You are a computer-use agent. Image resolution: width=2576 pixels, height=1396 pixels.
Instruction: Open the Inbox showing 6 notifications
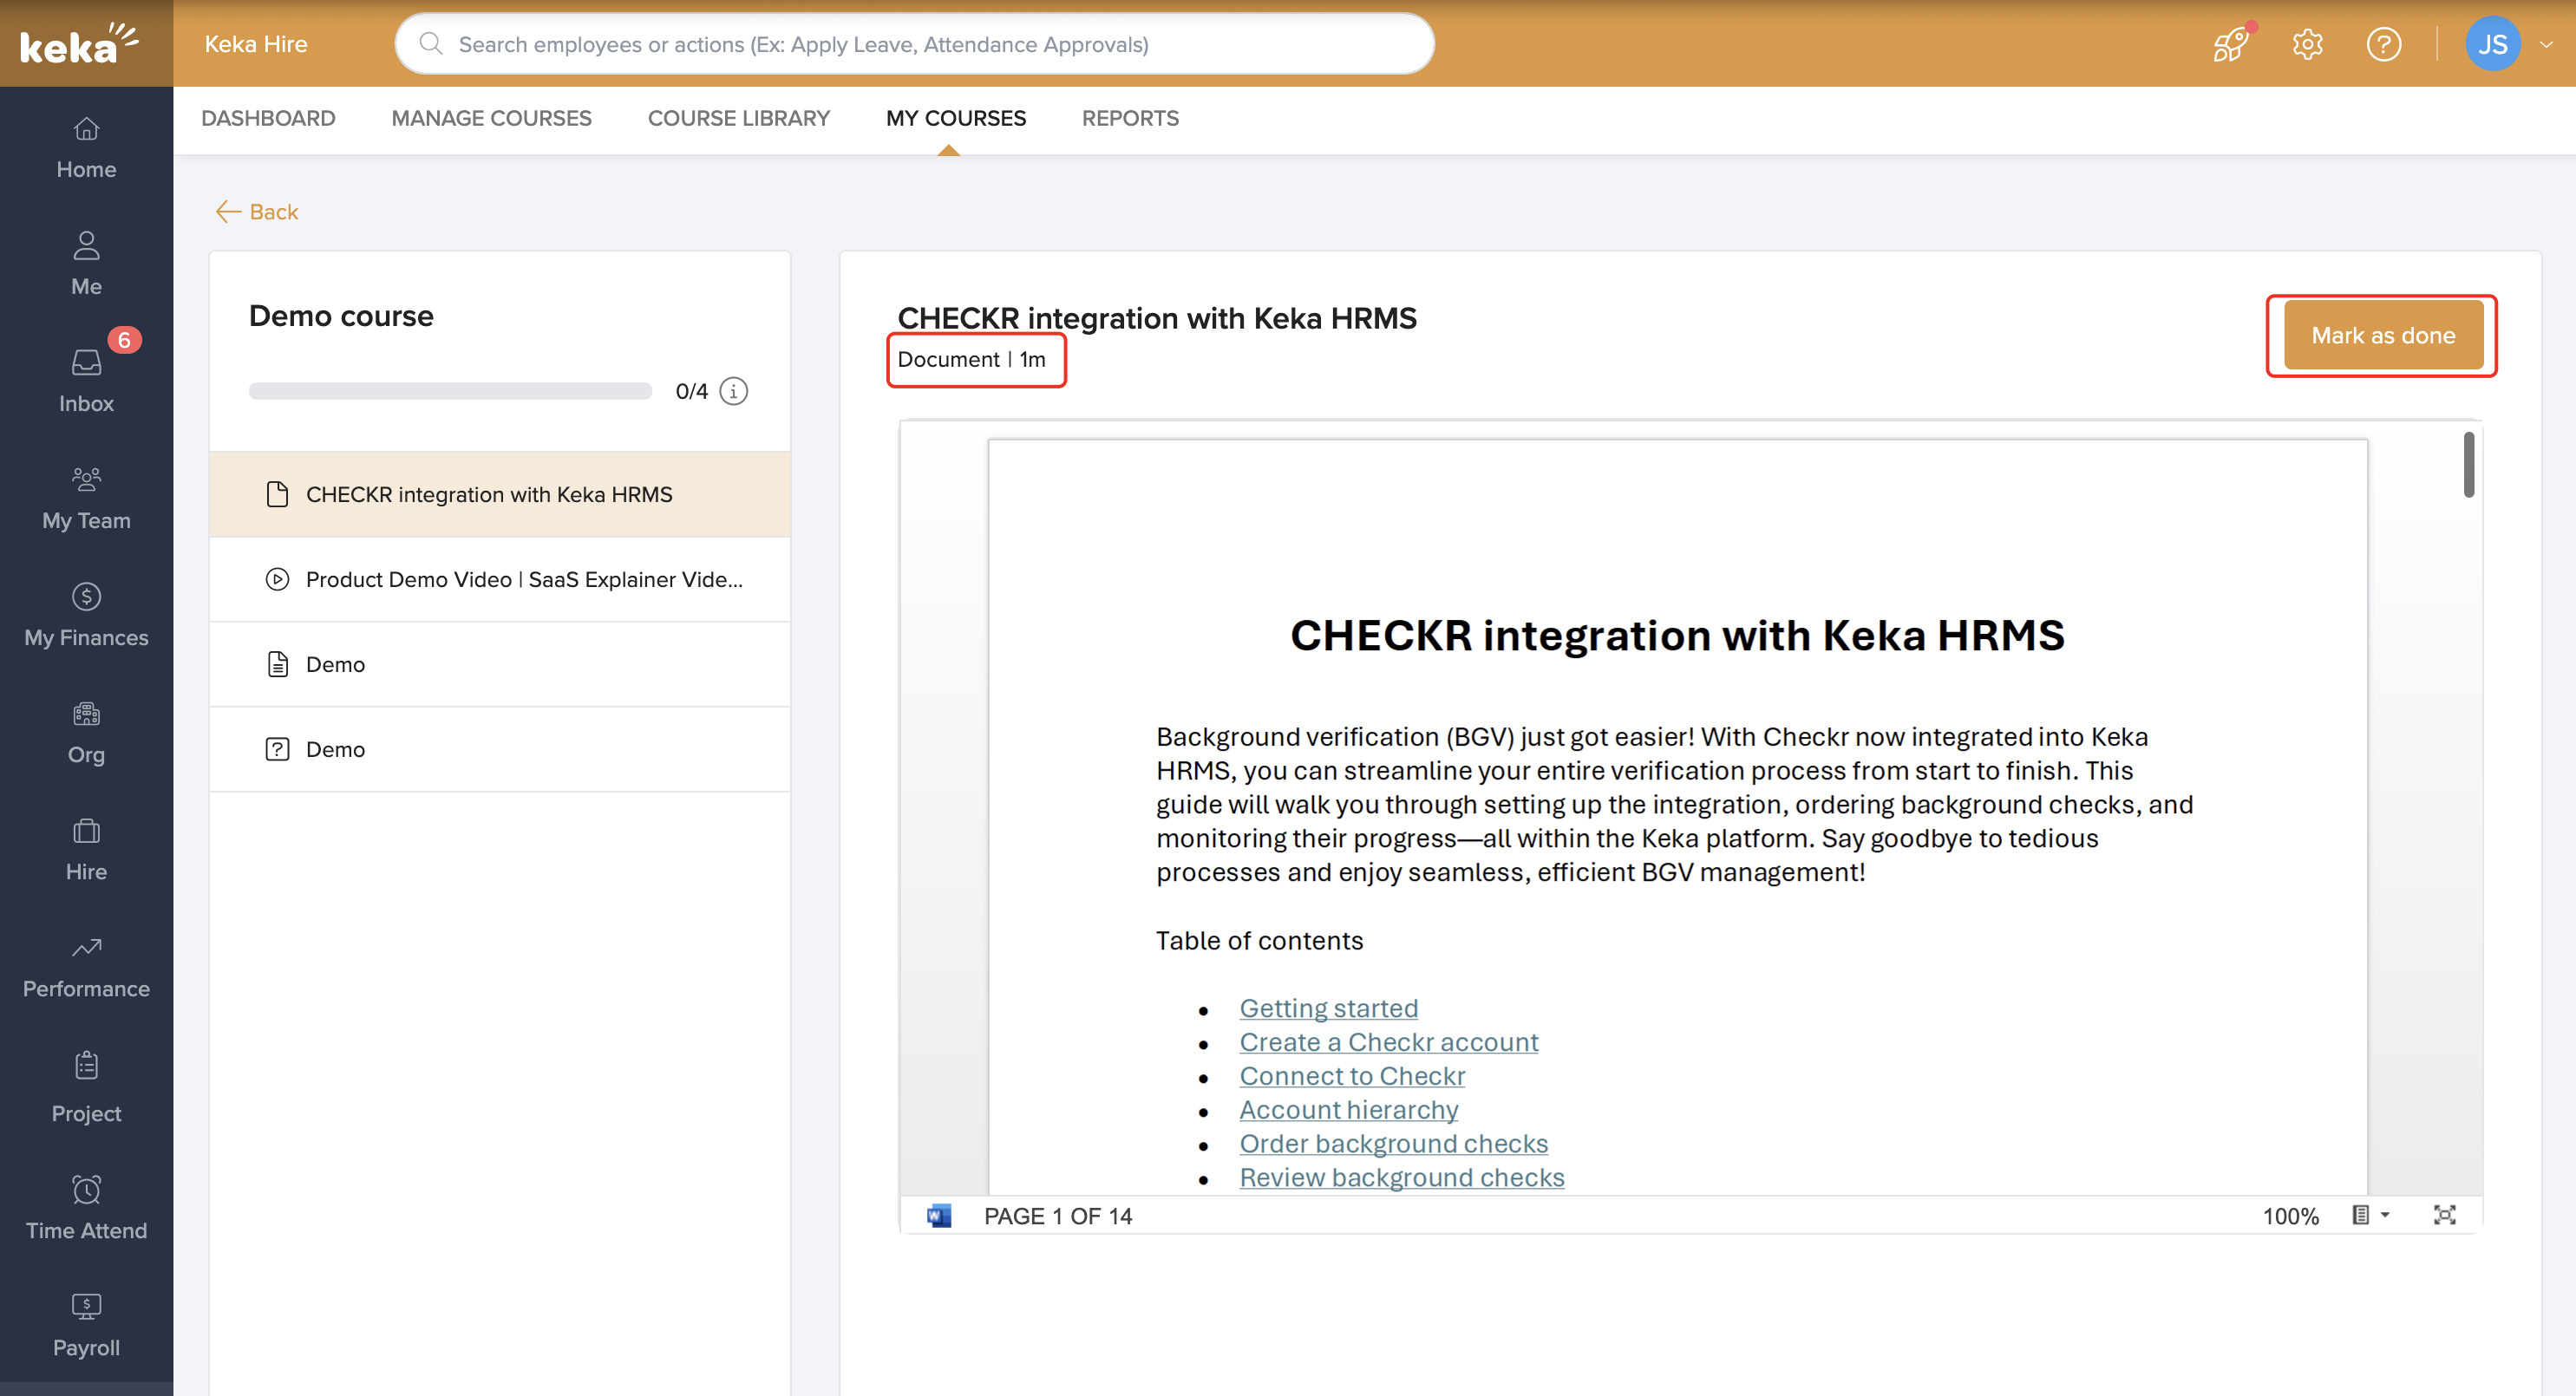[86, 378]
